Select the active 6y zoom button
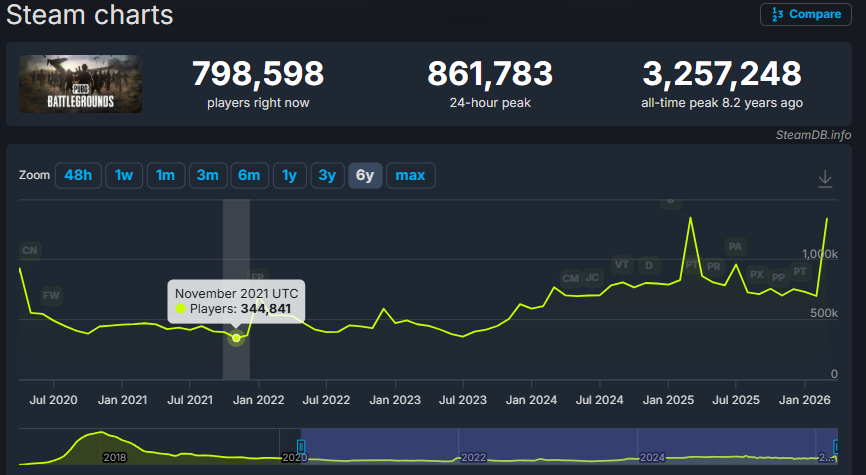Screen dimensions: 866x475 point(365,176)
